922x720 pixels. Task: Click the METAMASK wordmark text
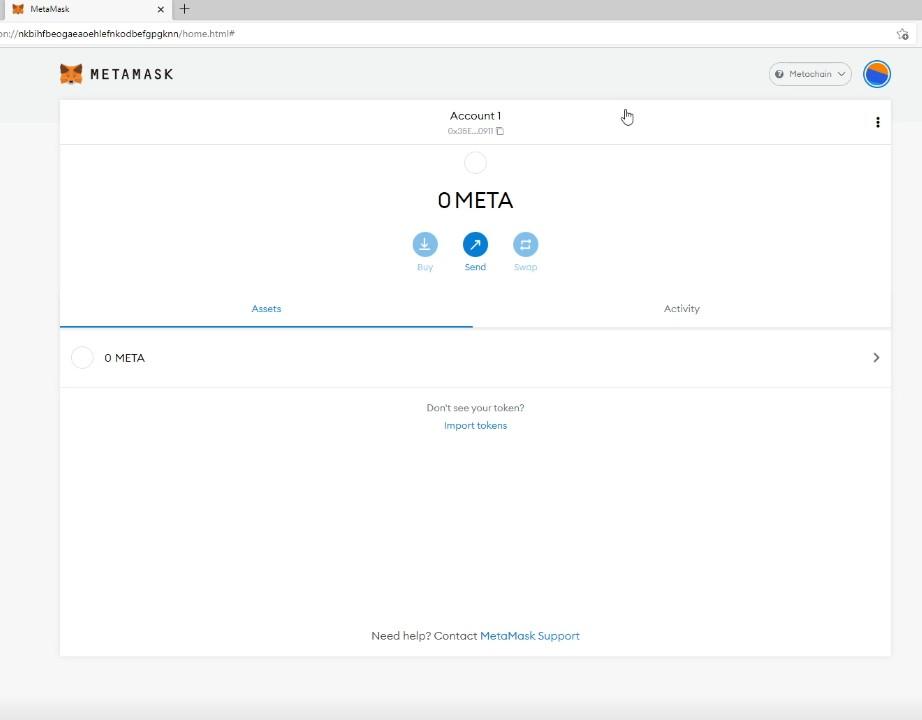pyautogui.click(x=132, y=74)
